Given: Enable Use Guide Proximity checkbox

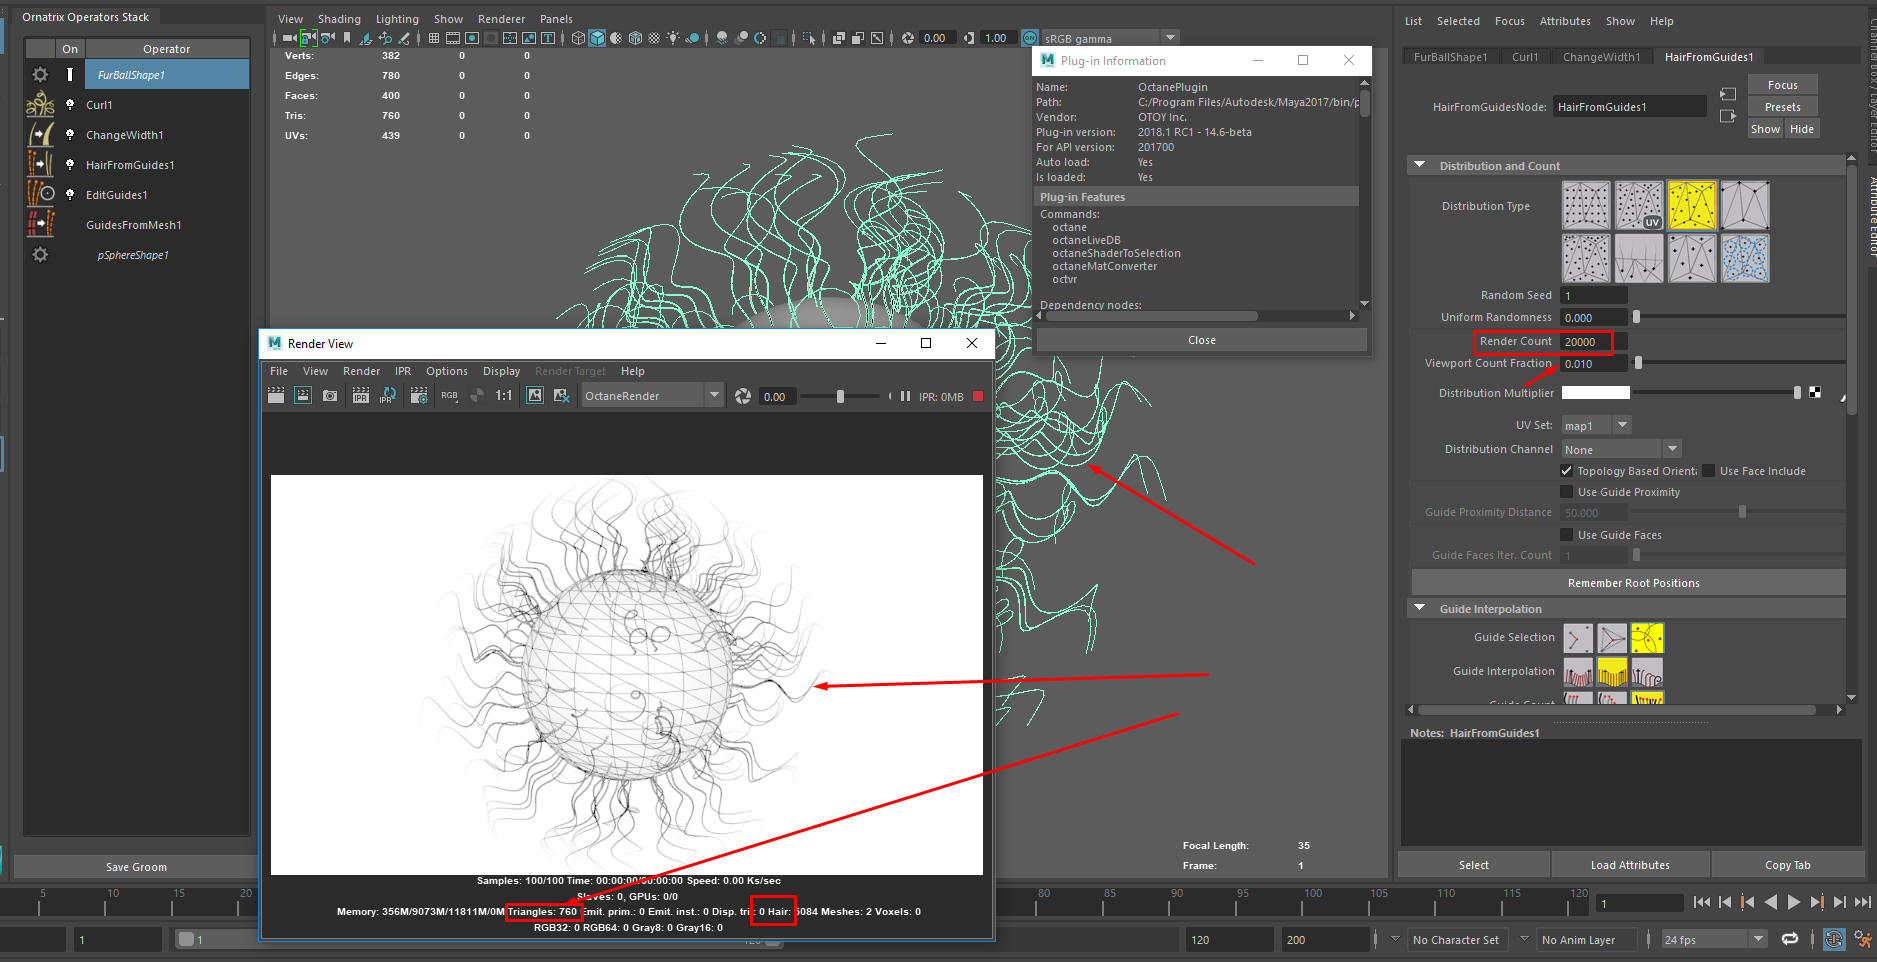Looking at the screenshot, I should click(x=1567, y=492).
